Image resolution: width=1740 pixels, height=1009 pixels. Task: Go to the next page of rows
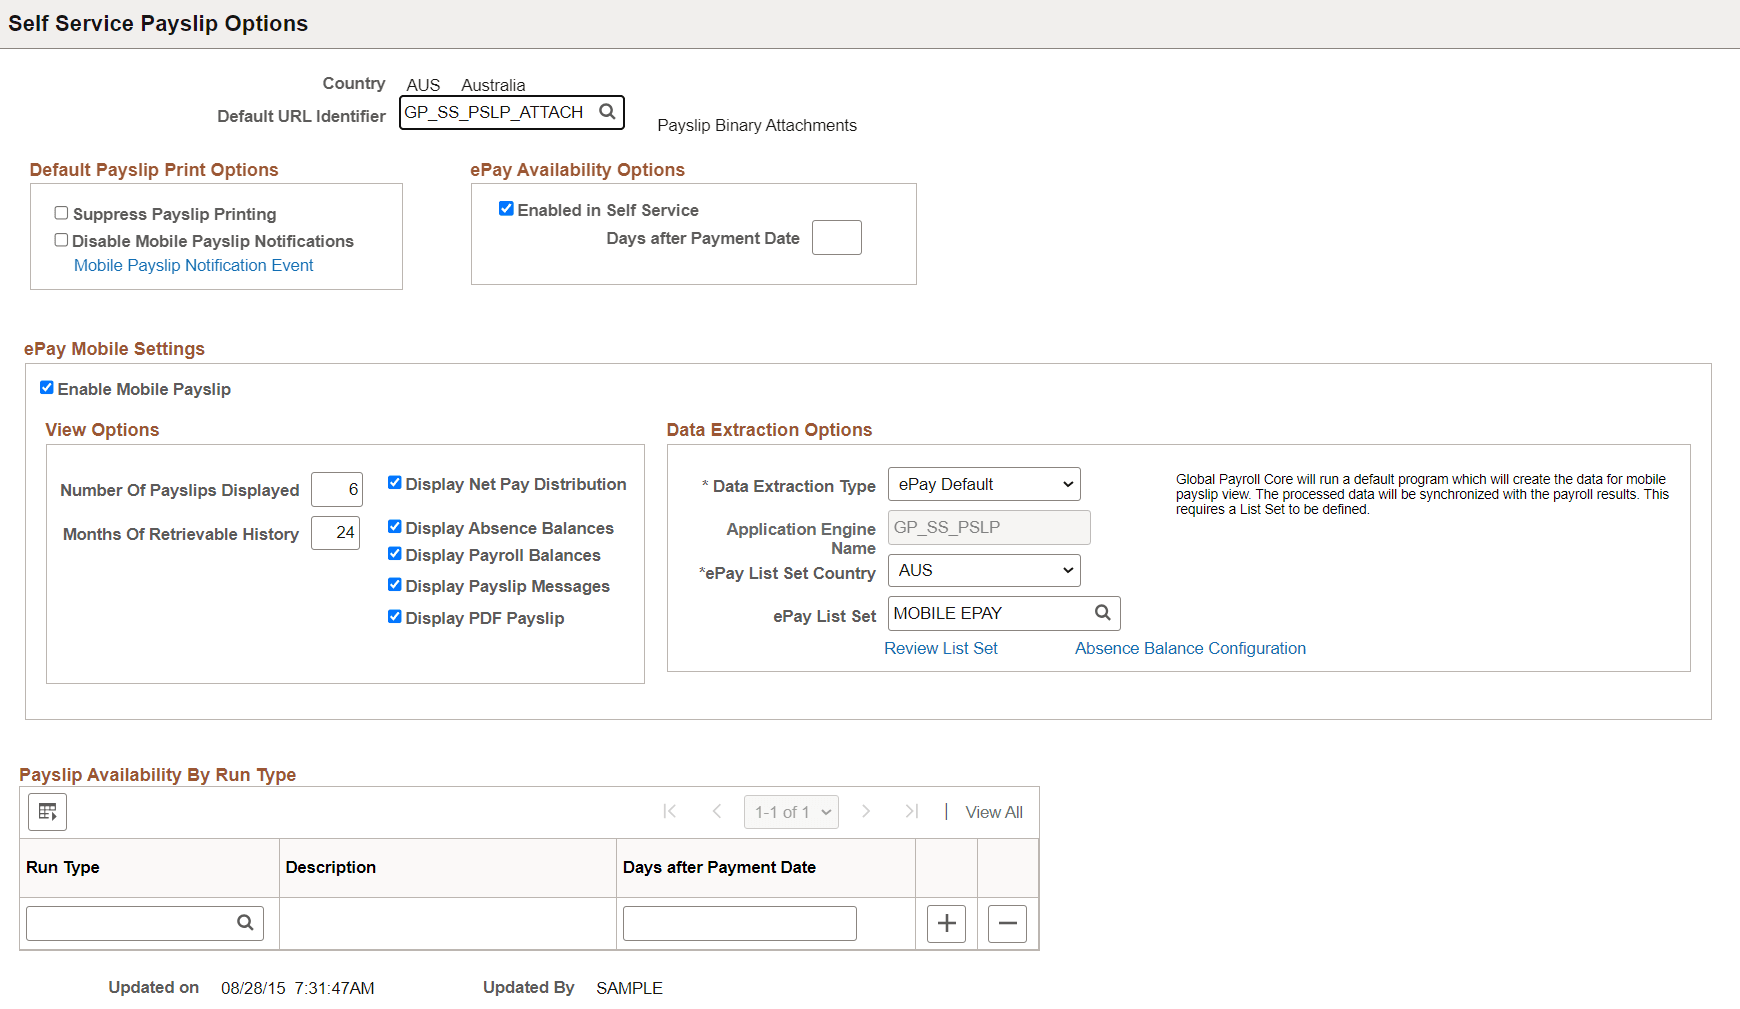(x=865, y=811)
